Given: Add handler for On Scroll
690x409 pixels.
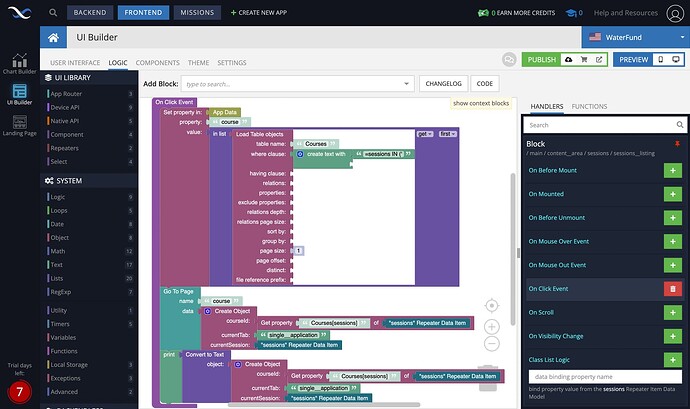Looking at the screenshot, I should click(x=673, y=313).
